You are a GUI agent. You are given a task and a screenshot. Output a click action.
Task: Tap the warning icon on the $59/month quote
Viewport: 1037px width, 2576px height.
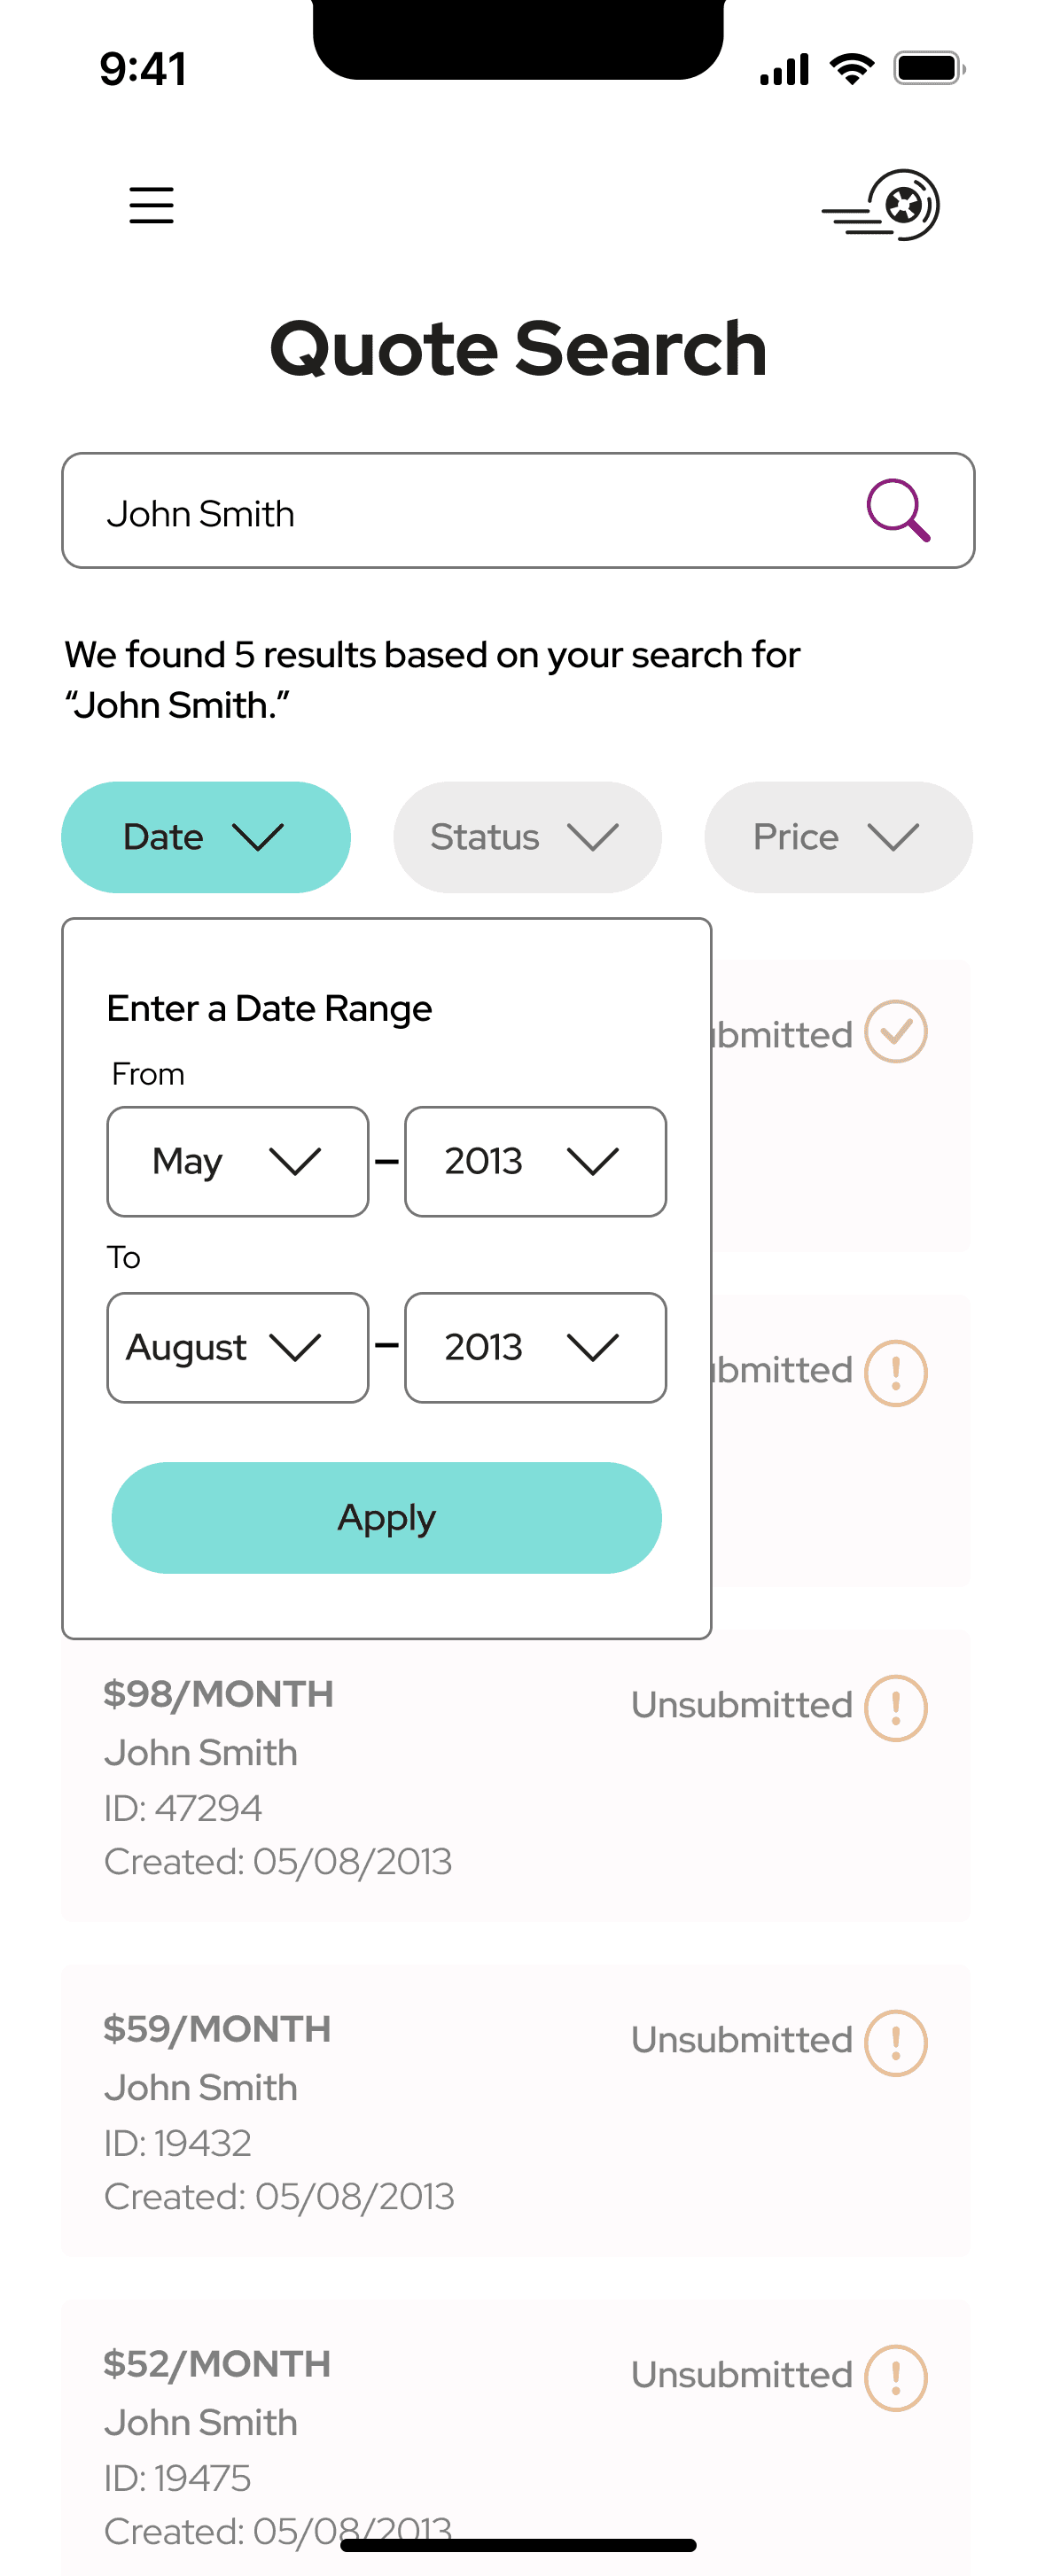tap(895, 2042)
